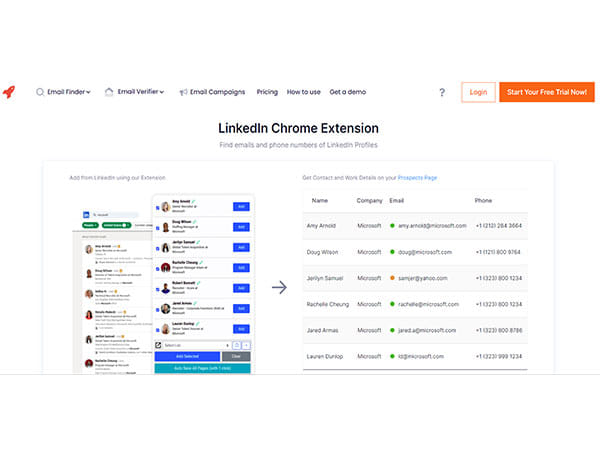Click the question mark help icon
This screenshot has height=450, width=600.
pyautogui.click(x=442, y=92)
